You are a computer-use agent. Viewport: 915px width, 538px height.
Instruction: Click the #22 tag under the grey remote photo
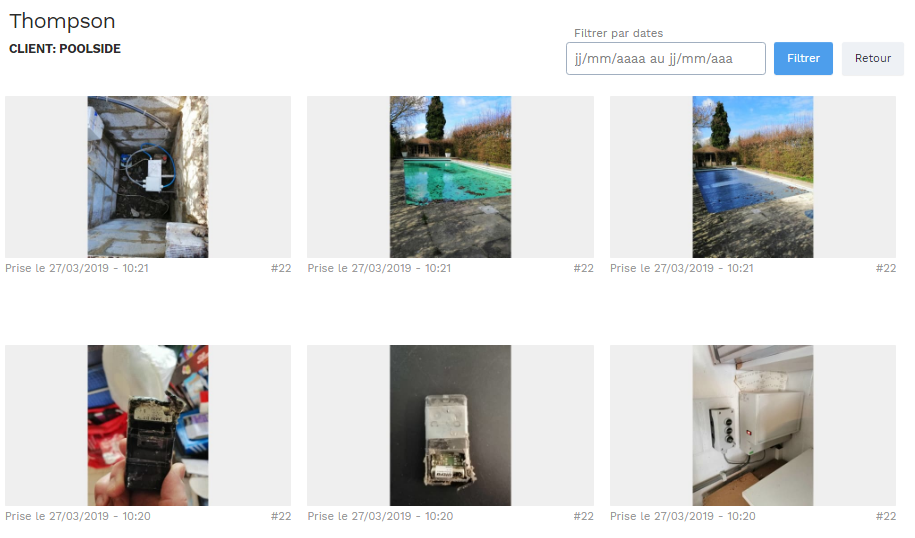coord(584,516)
